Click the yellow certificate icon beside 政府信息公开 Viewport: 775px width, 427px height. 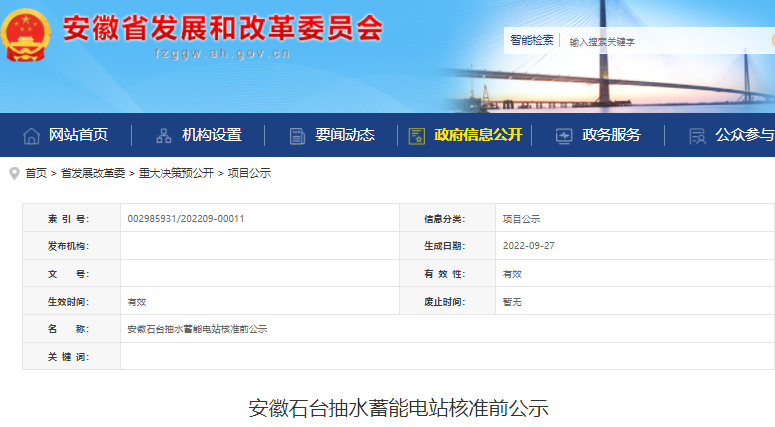(x=417, y=136)
